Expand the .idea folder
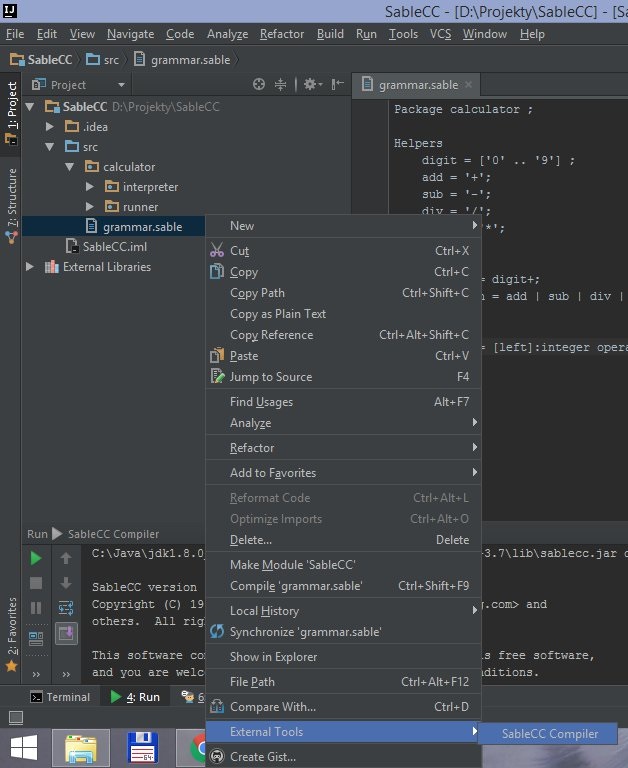The height and width of the screenshot is (768, 628). click(49, 126)
